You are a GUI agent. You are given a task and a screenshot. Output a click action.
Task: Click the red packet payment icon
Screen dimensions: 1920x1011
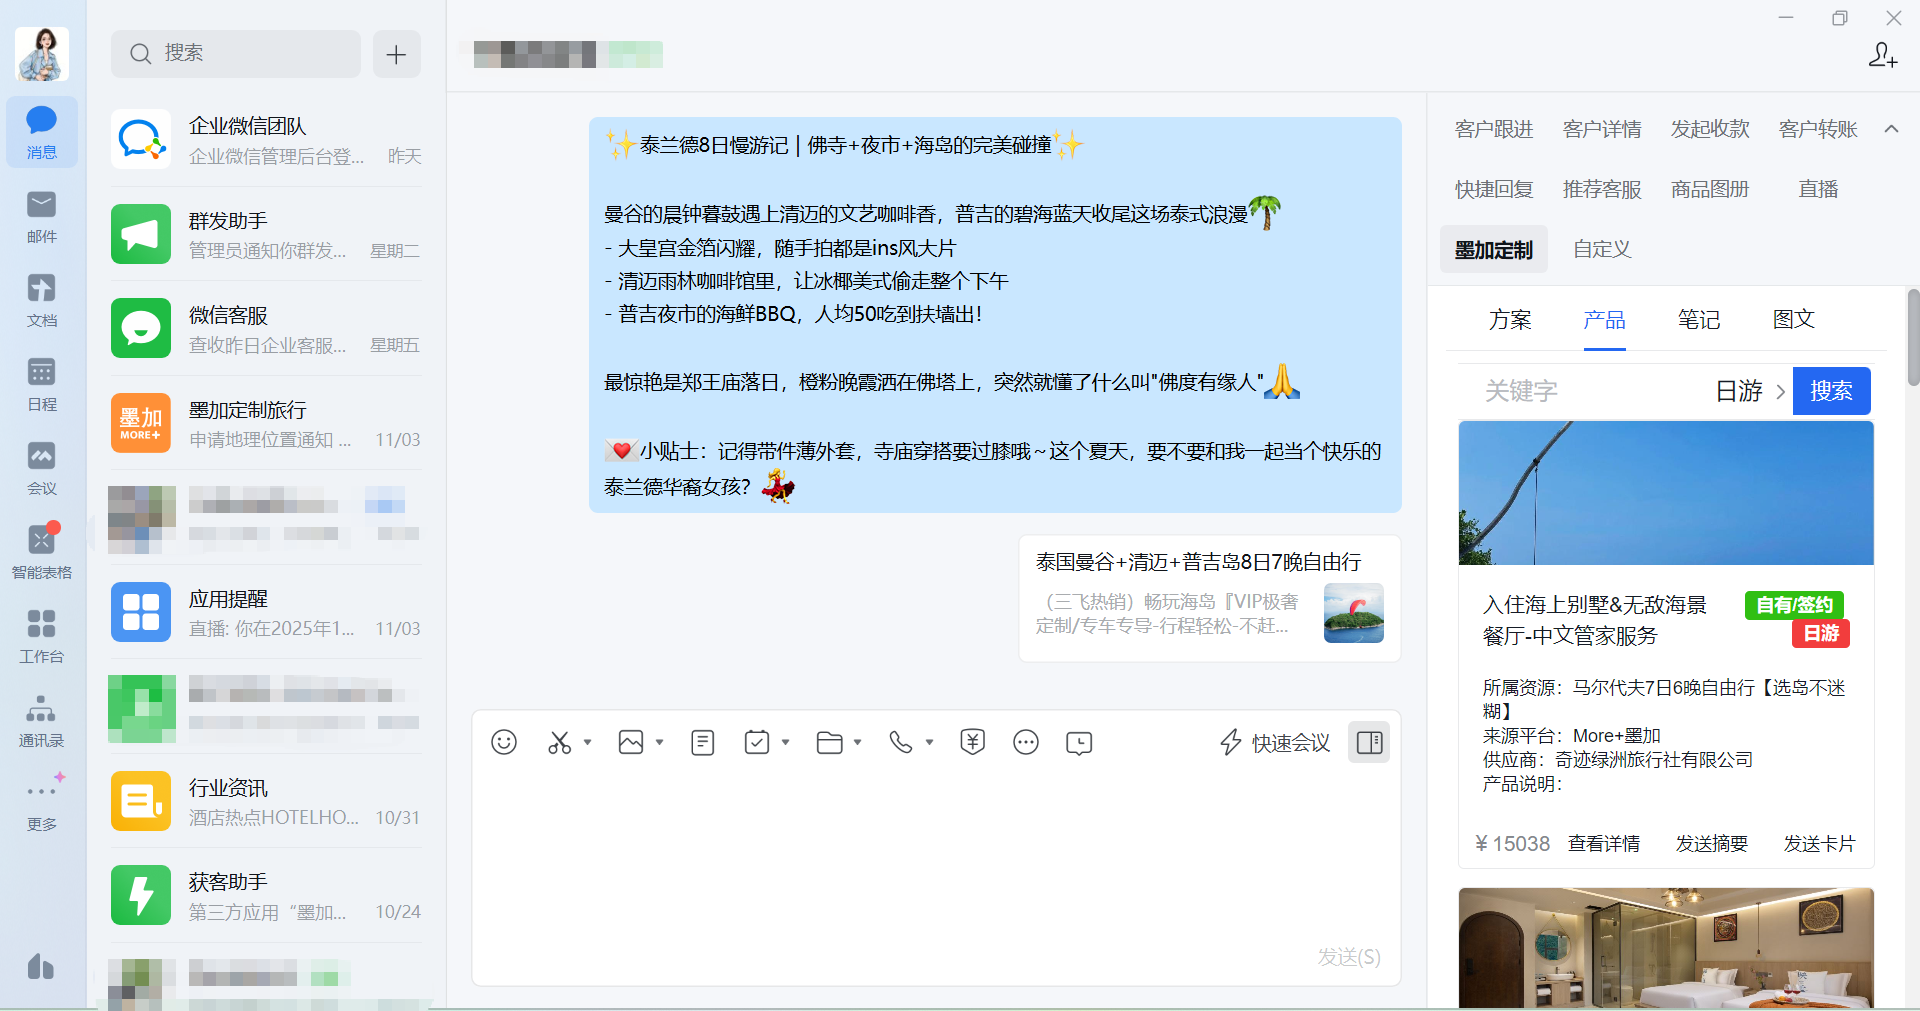pos(972,742)
